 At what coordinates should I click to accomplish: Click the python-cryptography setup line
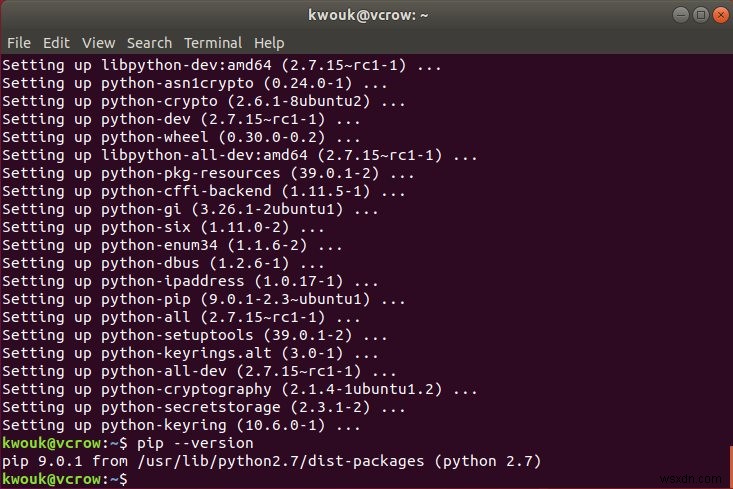point(225,389)
